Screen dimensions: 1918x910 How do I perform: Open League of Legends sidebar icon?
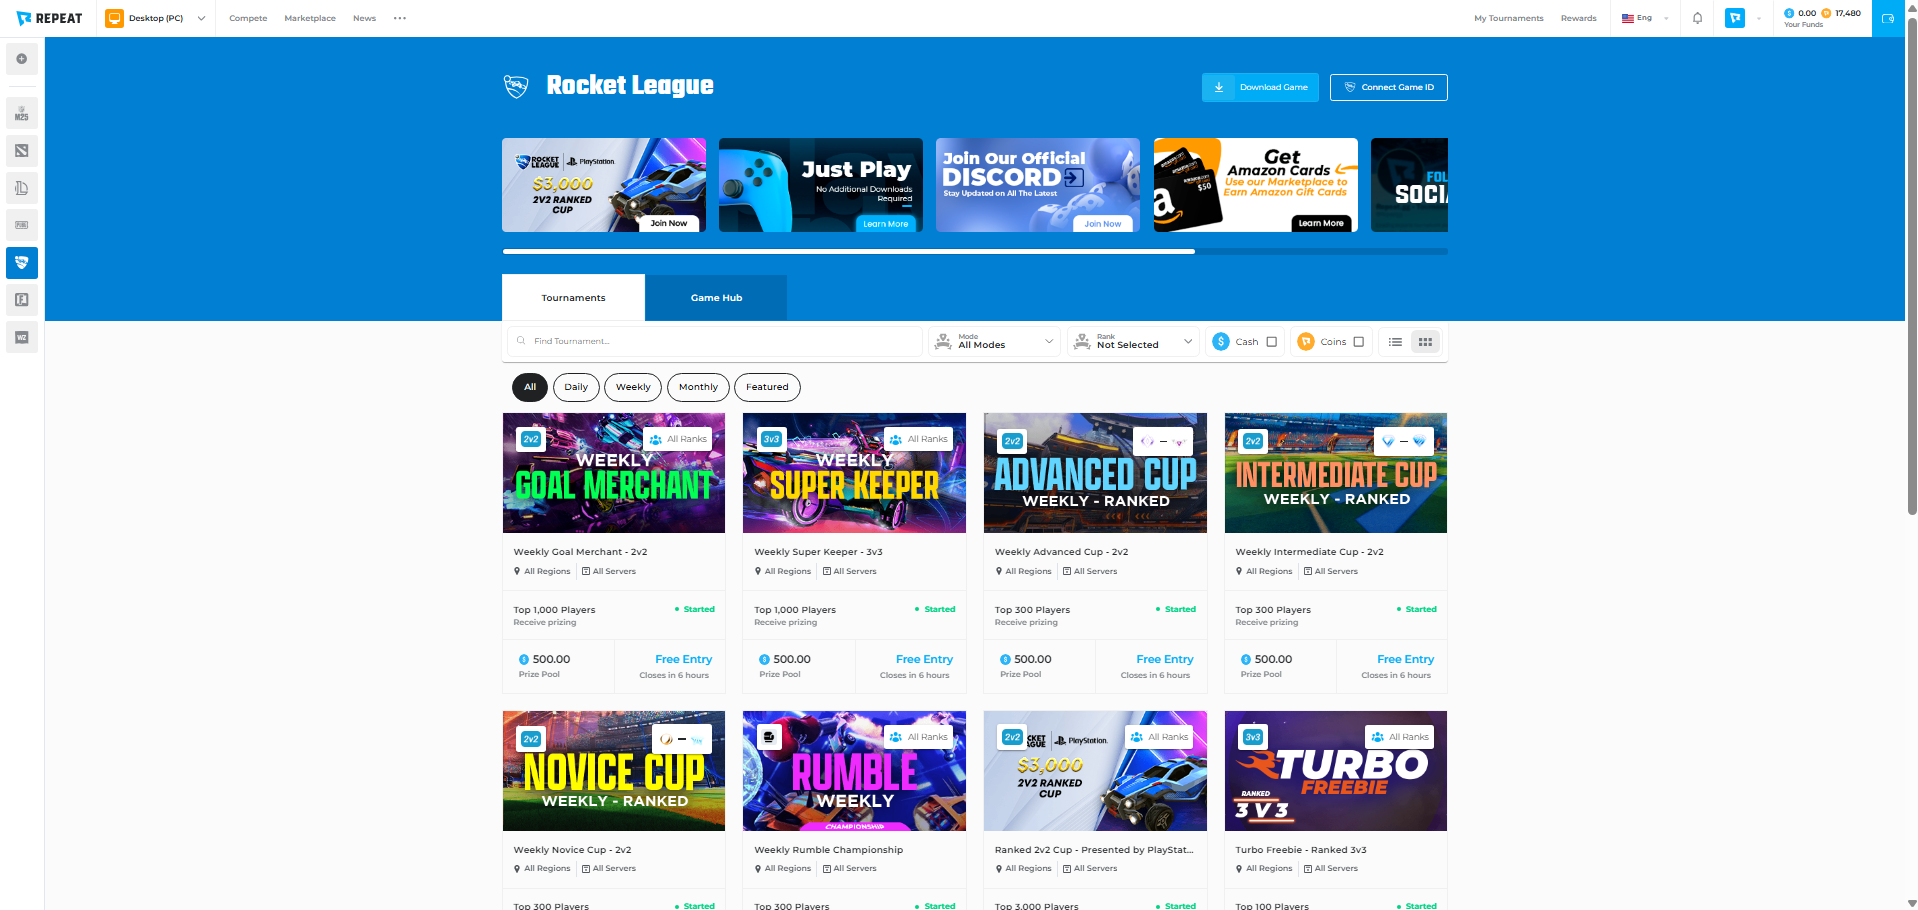(22, 188)
